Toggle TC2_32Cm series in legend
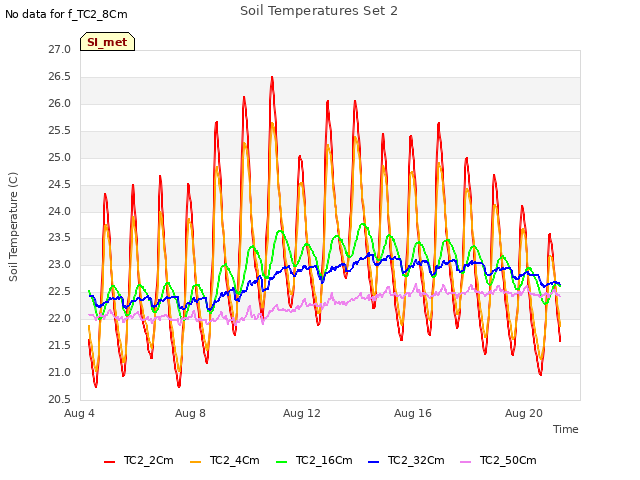Image resolution: width=640 pixels, height=480 pixels. click(x=407, y=460)
